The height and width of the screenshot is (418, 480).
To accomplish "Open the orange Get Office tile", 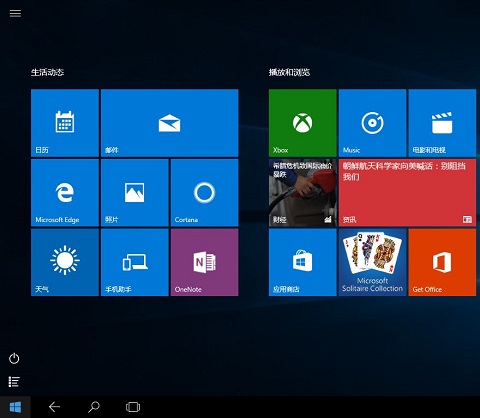I will pyautogui.click(x=442, y=262).
